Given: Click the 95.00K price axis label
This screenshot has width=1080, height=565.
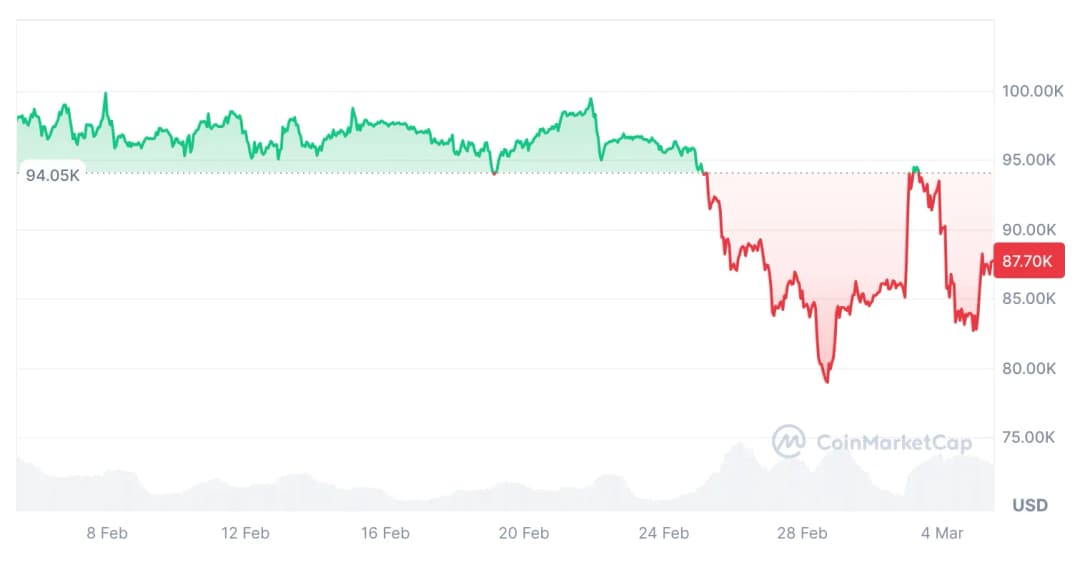Looking at the screenshot, I should coord(1030,160).
